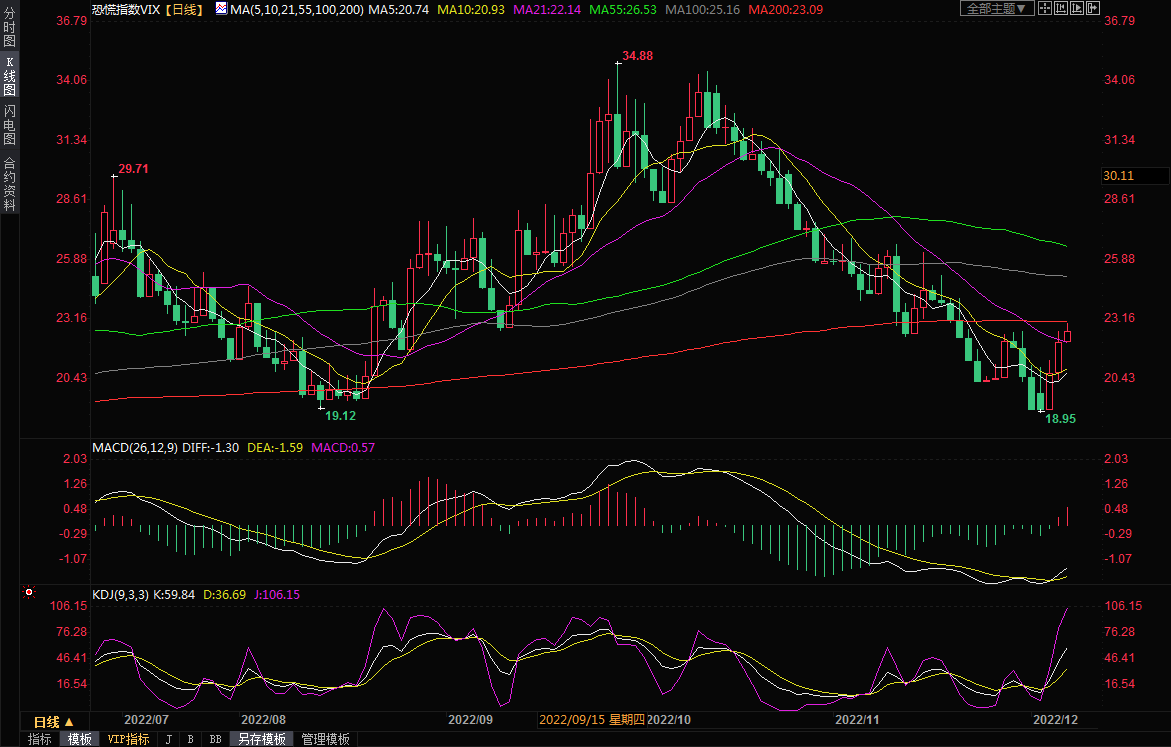Viewport: 1171px width, 747px height.
Task: Select the K线图 side tab
Action: pyautogui.click(x=9, y=77)
